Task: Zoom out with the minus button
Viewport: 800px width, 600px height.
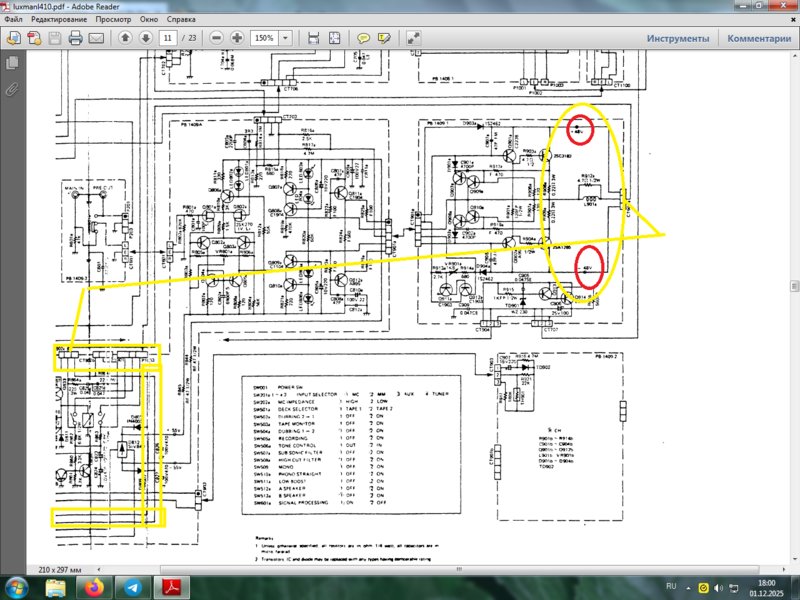Action: (x=216, y=38)
